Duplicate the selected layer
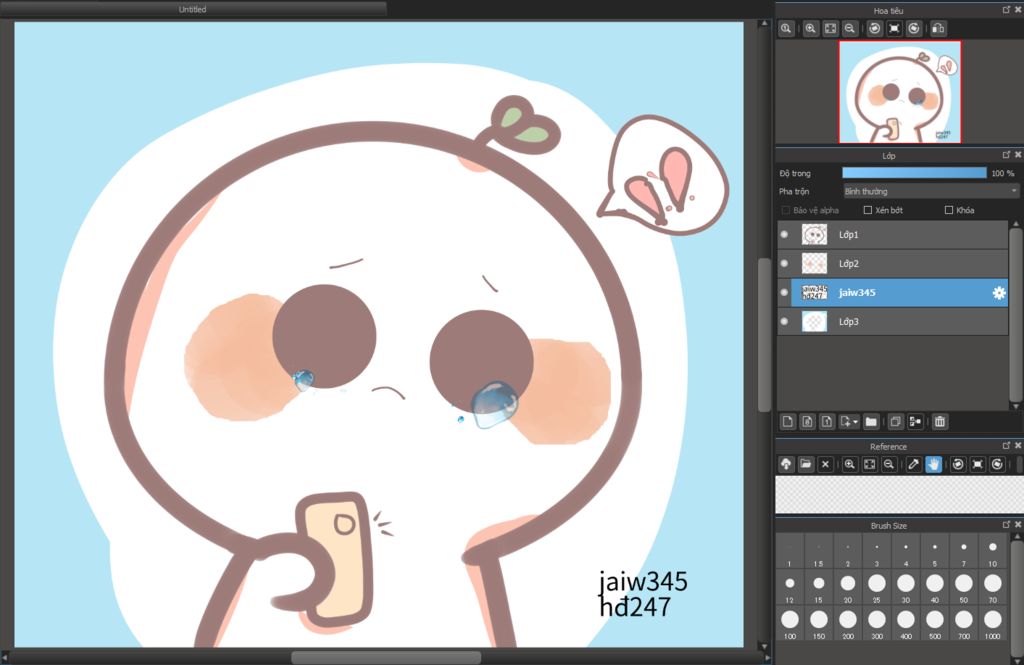This screenshot has height=665, width=1024. point(896,422)
